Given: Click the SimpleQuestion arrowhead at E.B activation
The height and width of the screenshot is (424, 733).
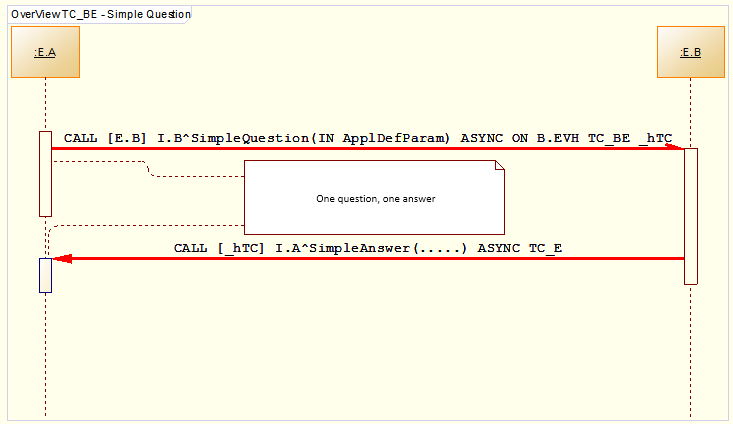Looking at the screenshot, I should click(678, 148).
